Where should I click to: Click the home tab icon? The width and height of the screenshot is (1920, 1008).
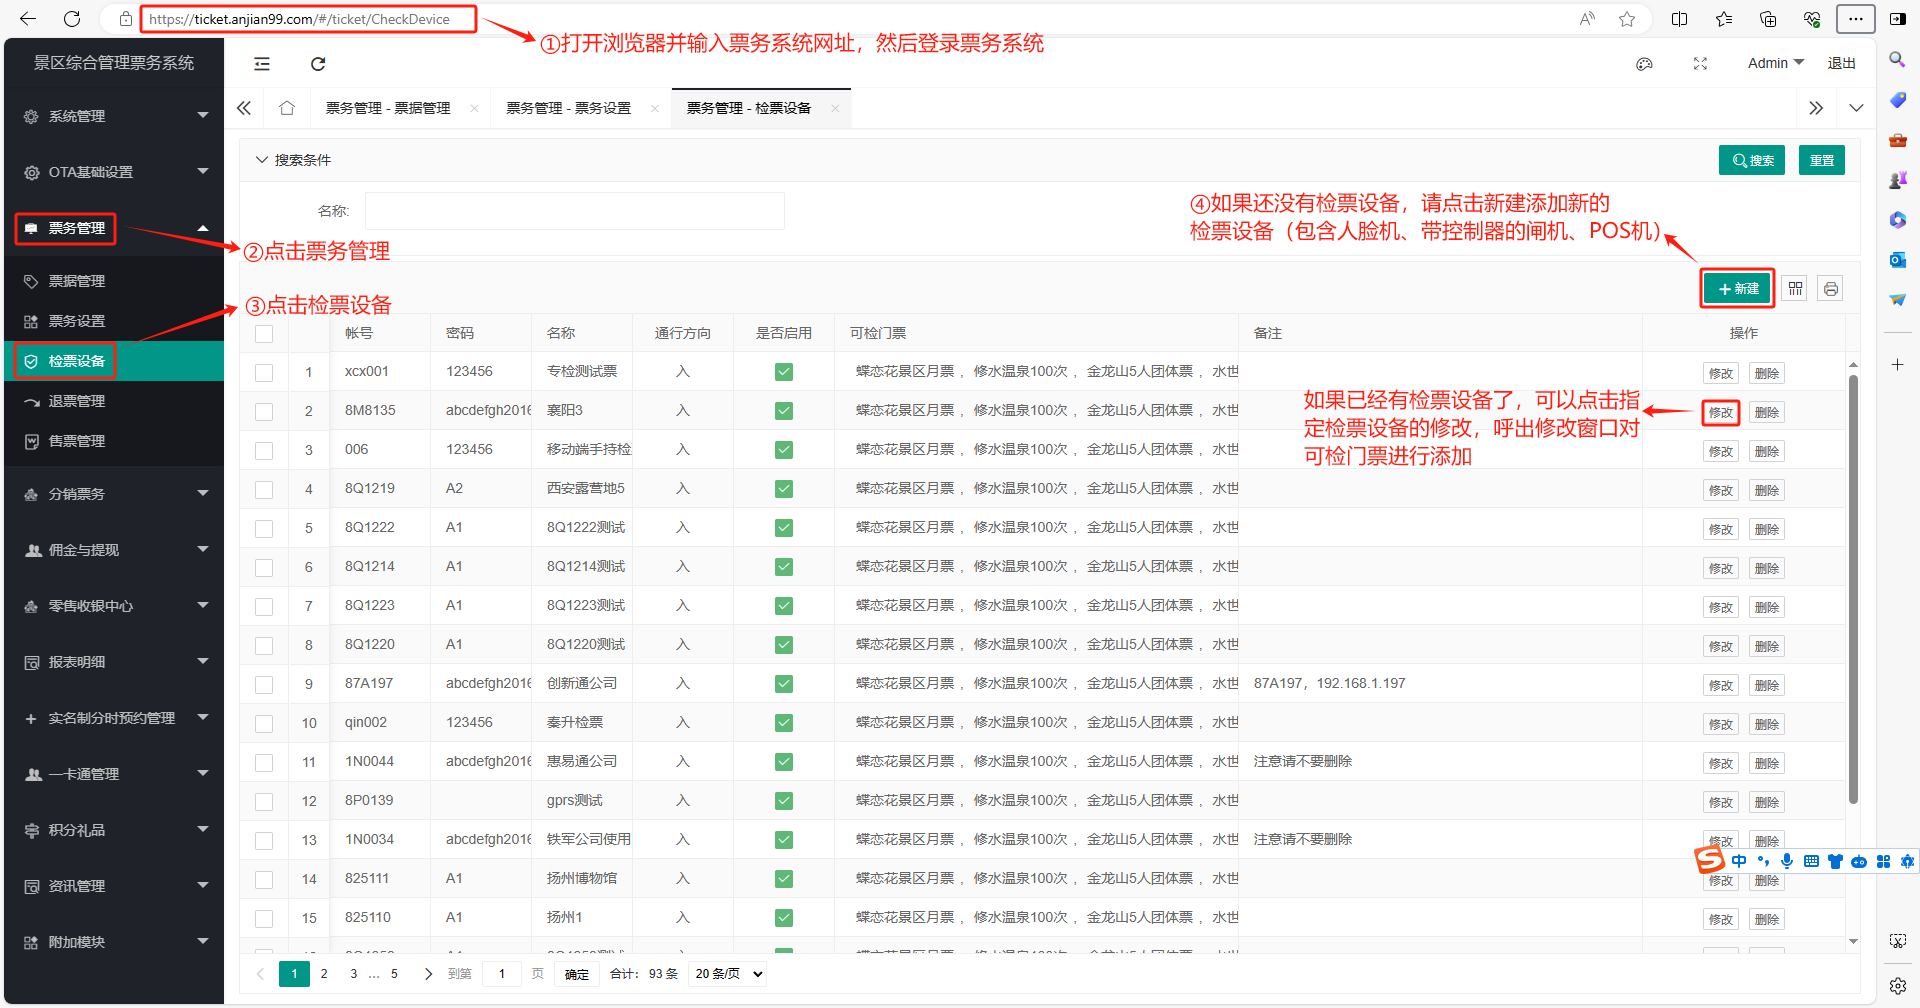point(287,108)
